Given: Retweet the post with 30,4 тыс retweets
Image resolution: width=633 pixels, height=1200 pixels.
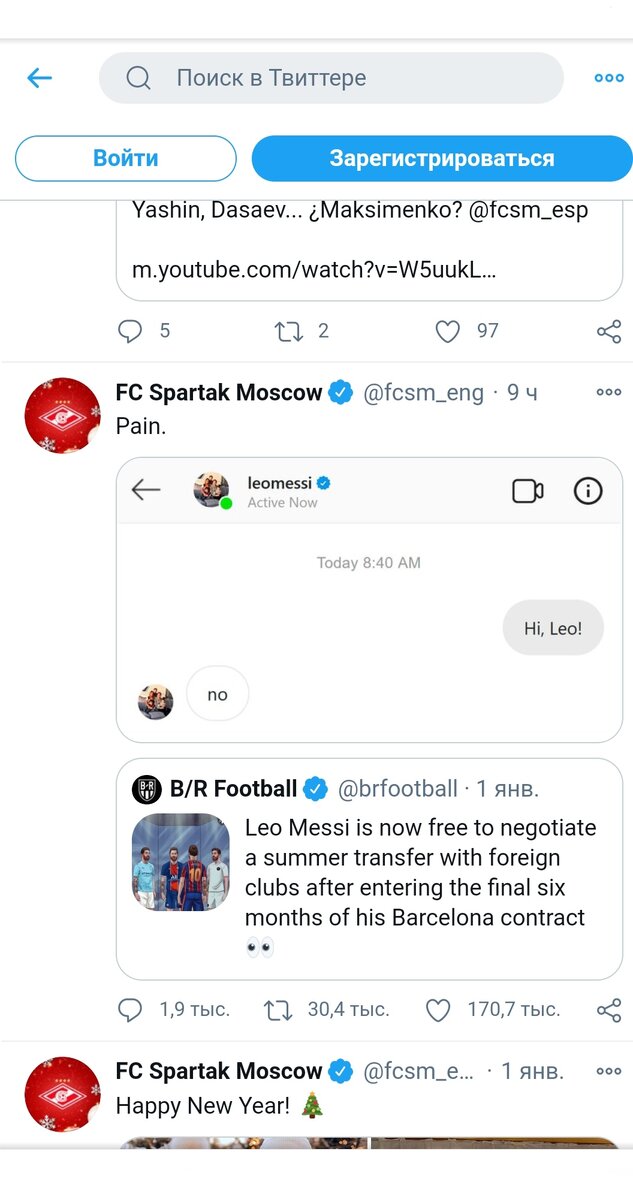Looking at the screenshot, I should 278,1009.
